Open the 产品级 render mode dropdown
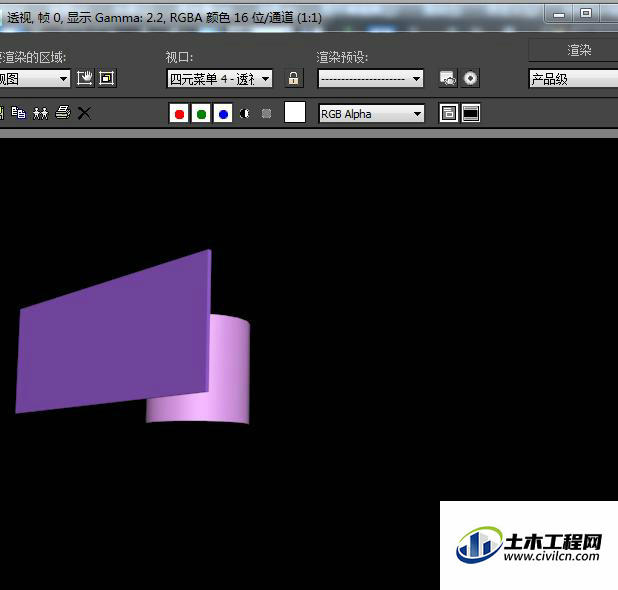618x590 pixels. [x=573, y=79]
